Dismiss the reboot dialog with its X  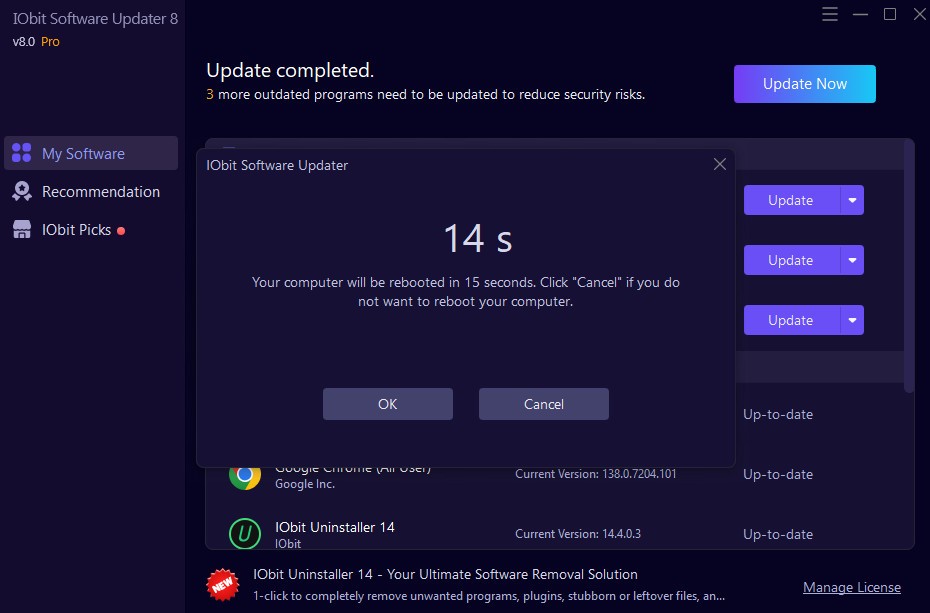(x=719, y=164)
